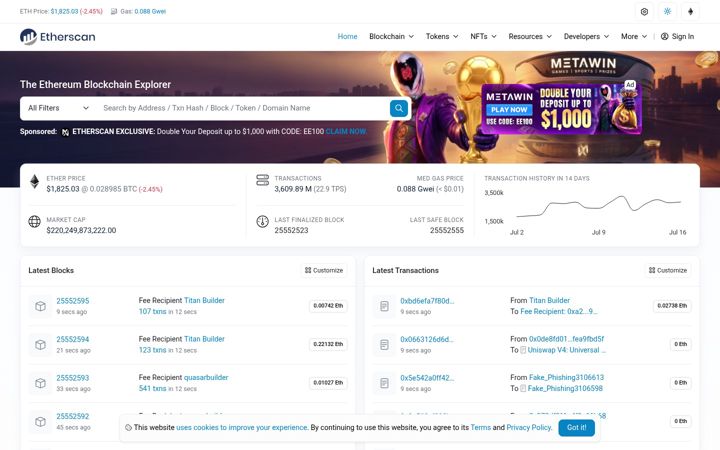Open block number 25552595
This screenshot has width=720, height=450.
[73, 301]
